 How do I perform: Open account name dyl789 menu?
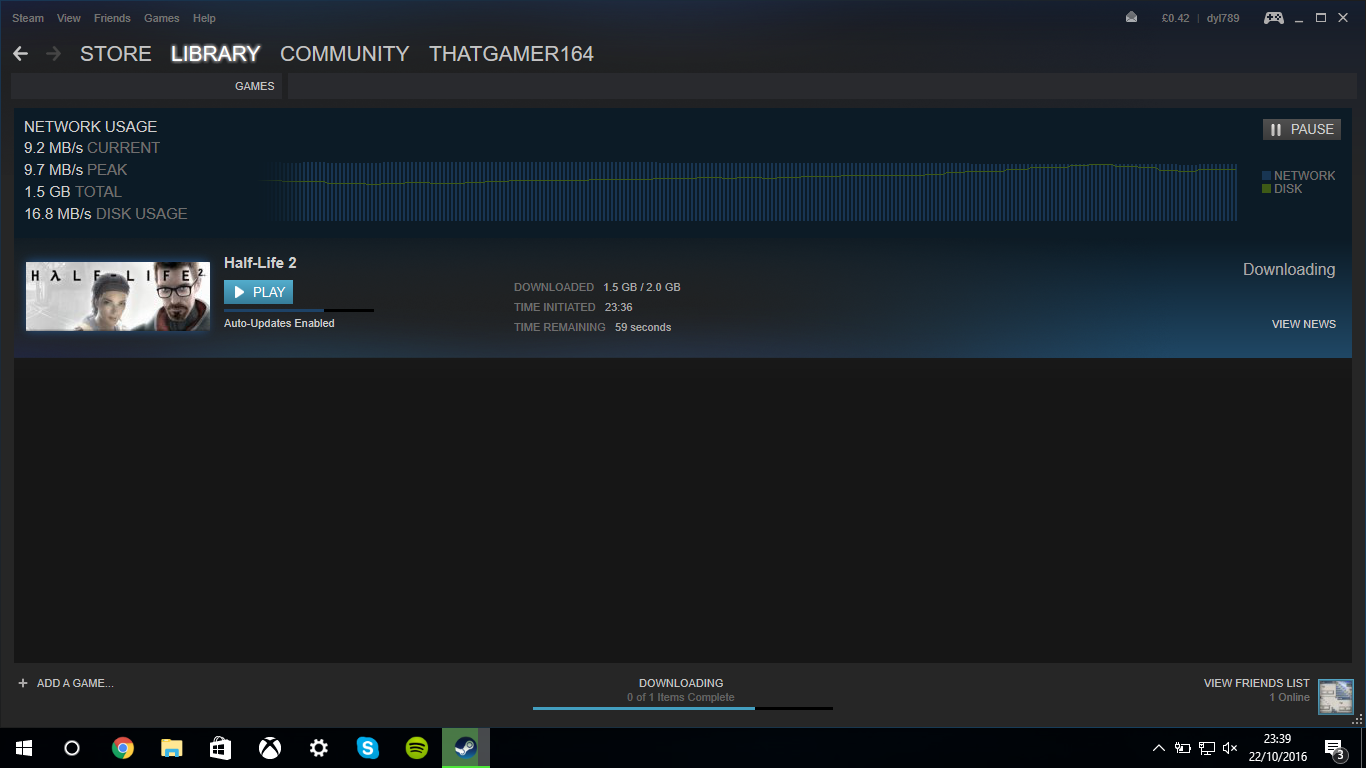[1223, 18]
